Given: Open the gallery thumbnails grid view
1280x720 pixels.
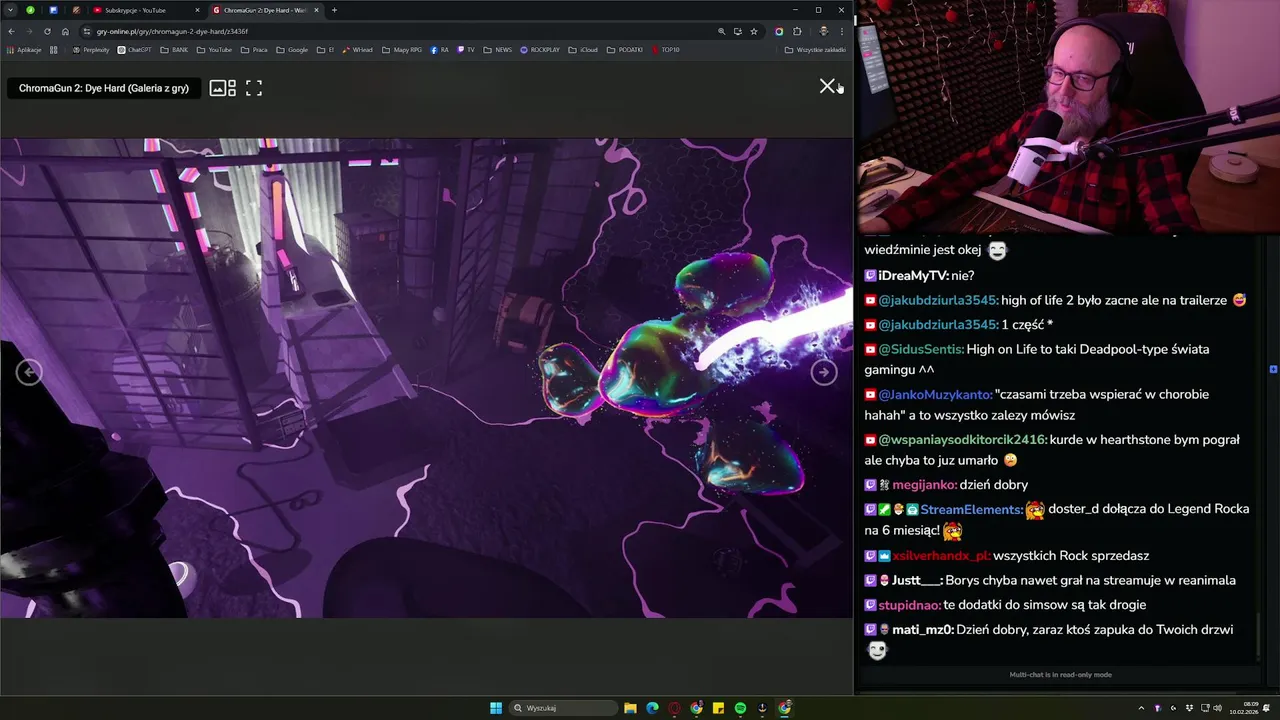Looking at the screenshot, I should pyautogui.click(x=223, y=88).
